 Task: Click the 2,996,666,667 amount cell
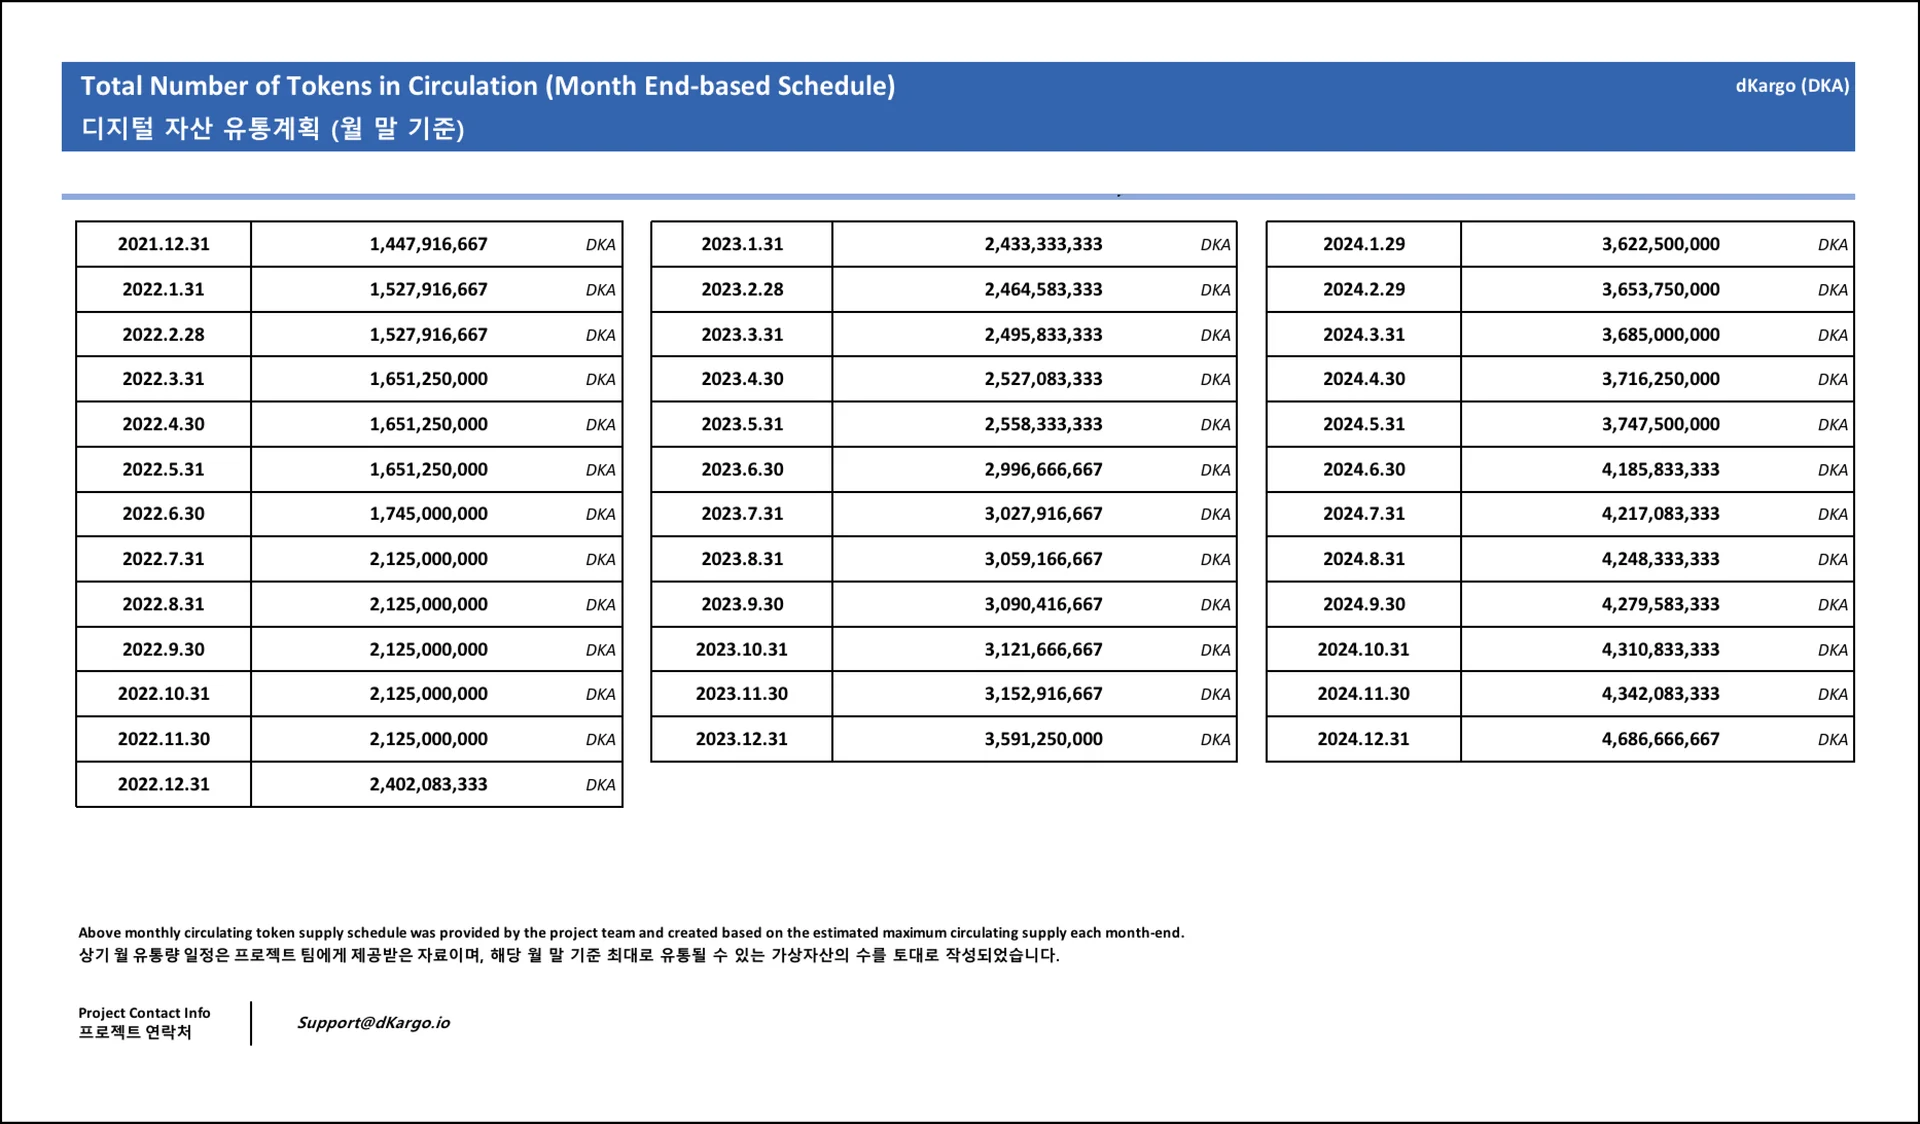click(1043, 469)
